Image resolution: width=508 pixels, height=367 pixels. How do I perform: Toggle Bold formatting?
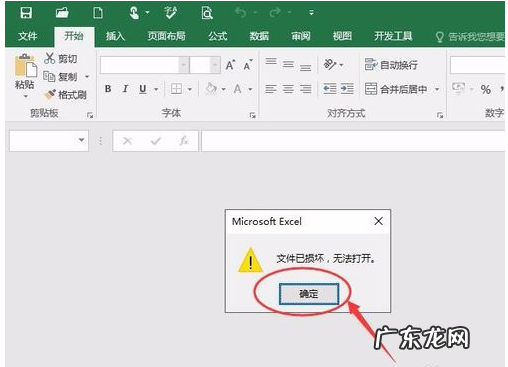click(108, 89)
